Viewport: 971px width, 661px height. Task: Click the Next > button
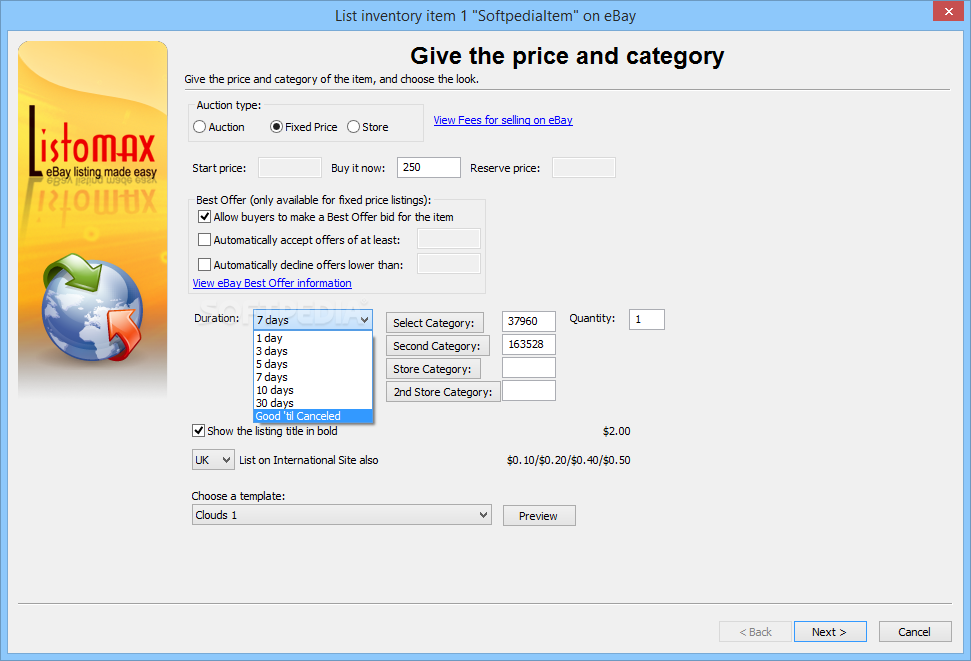pos(830,632)
